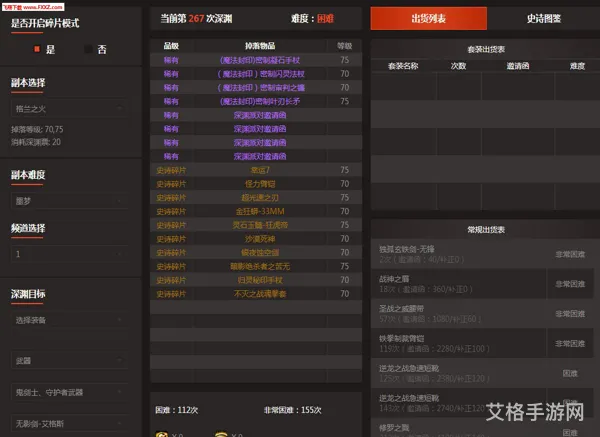Click the 邀请函 column header

pos(518,66)
